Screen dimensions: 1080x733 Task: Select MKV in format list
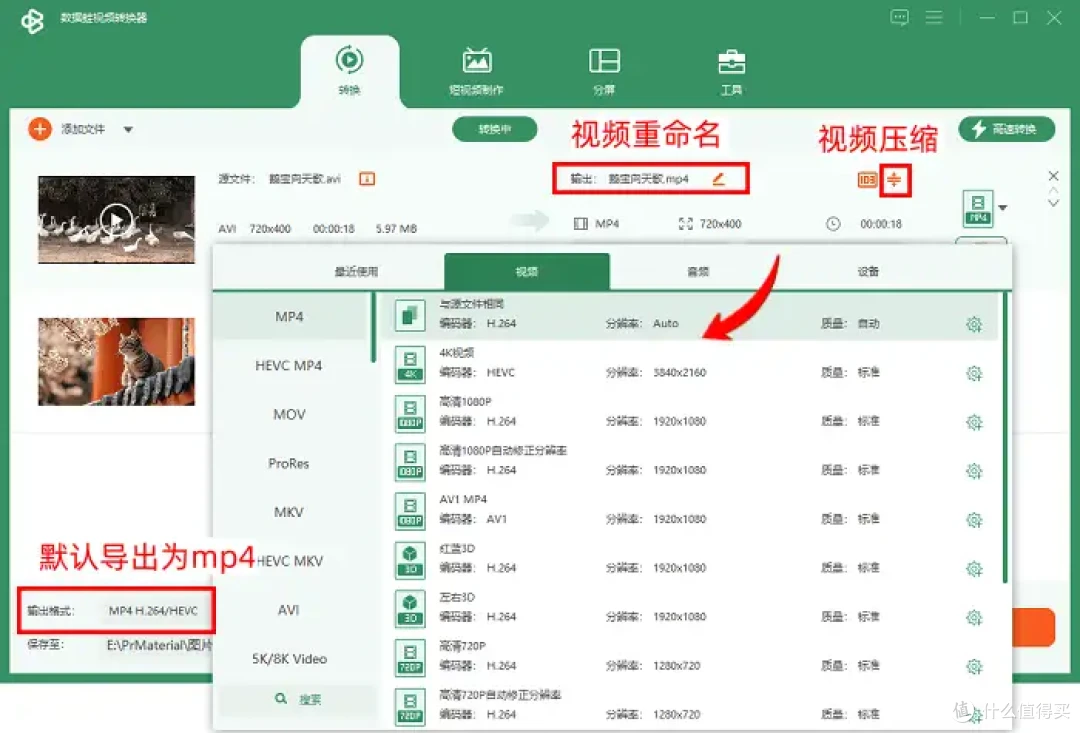(289, 512)
